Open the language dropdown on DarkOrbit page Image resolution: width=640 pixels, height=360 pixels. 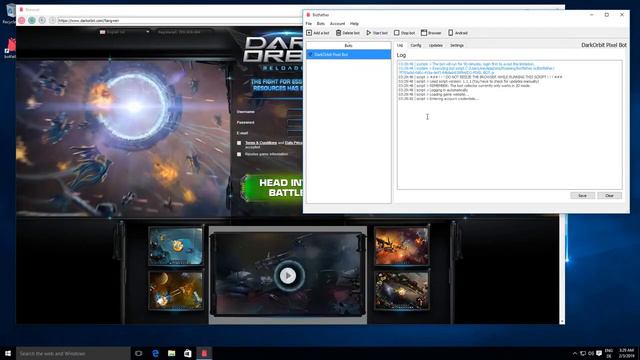click(124, 32)
